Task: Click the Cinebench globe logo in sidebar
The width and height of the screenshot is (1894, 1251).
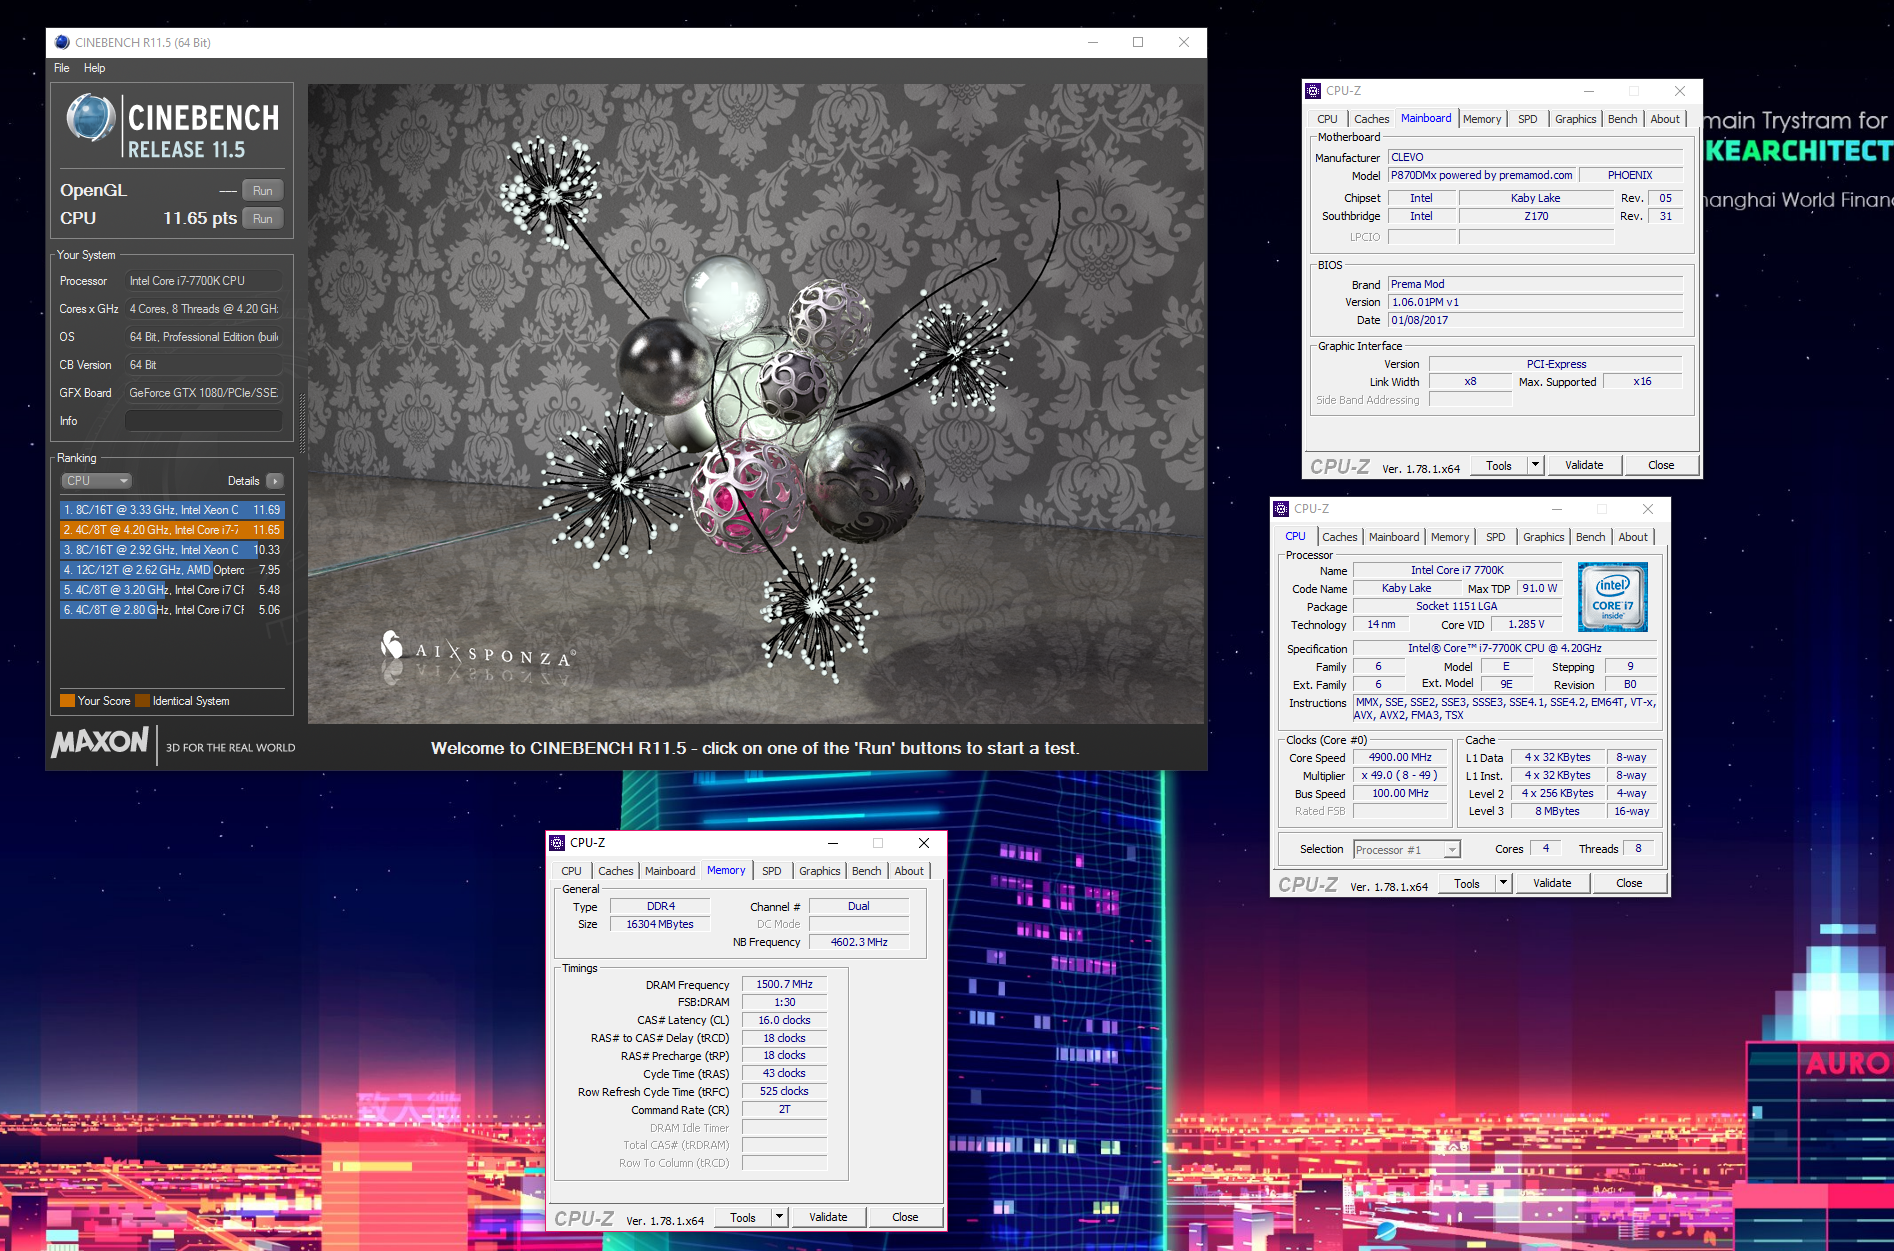Action: 91,118
